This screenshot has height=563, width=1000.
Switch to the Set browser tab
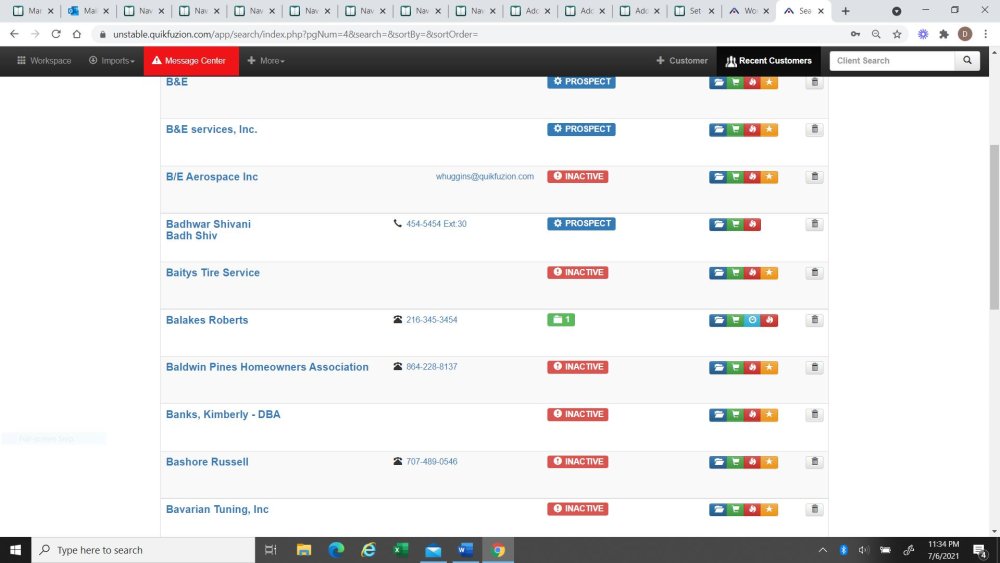tap(694, 11)
